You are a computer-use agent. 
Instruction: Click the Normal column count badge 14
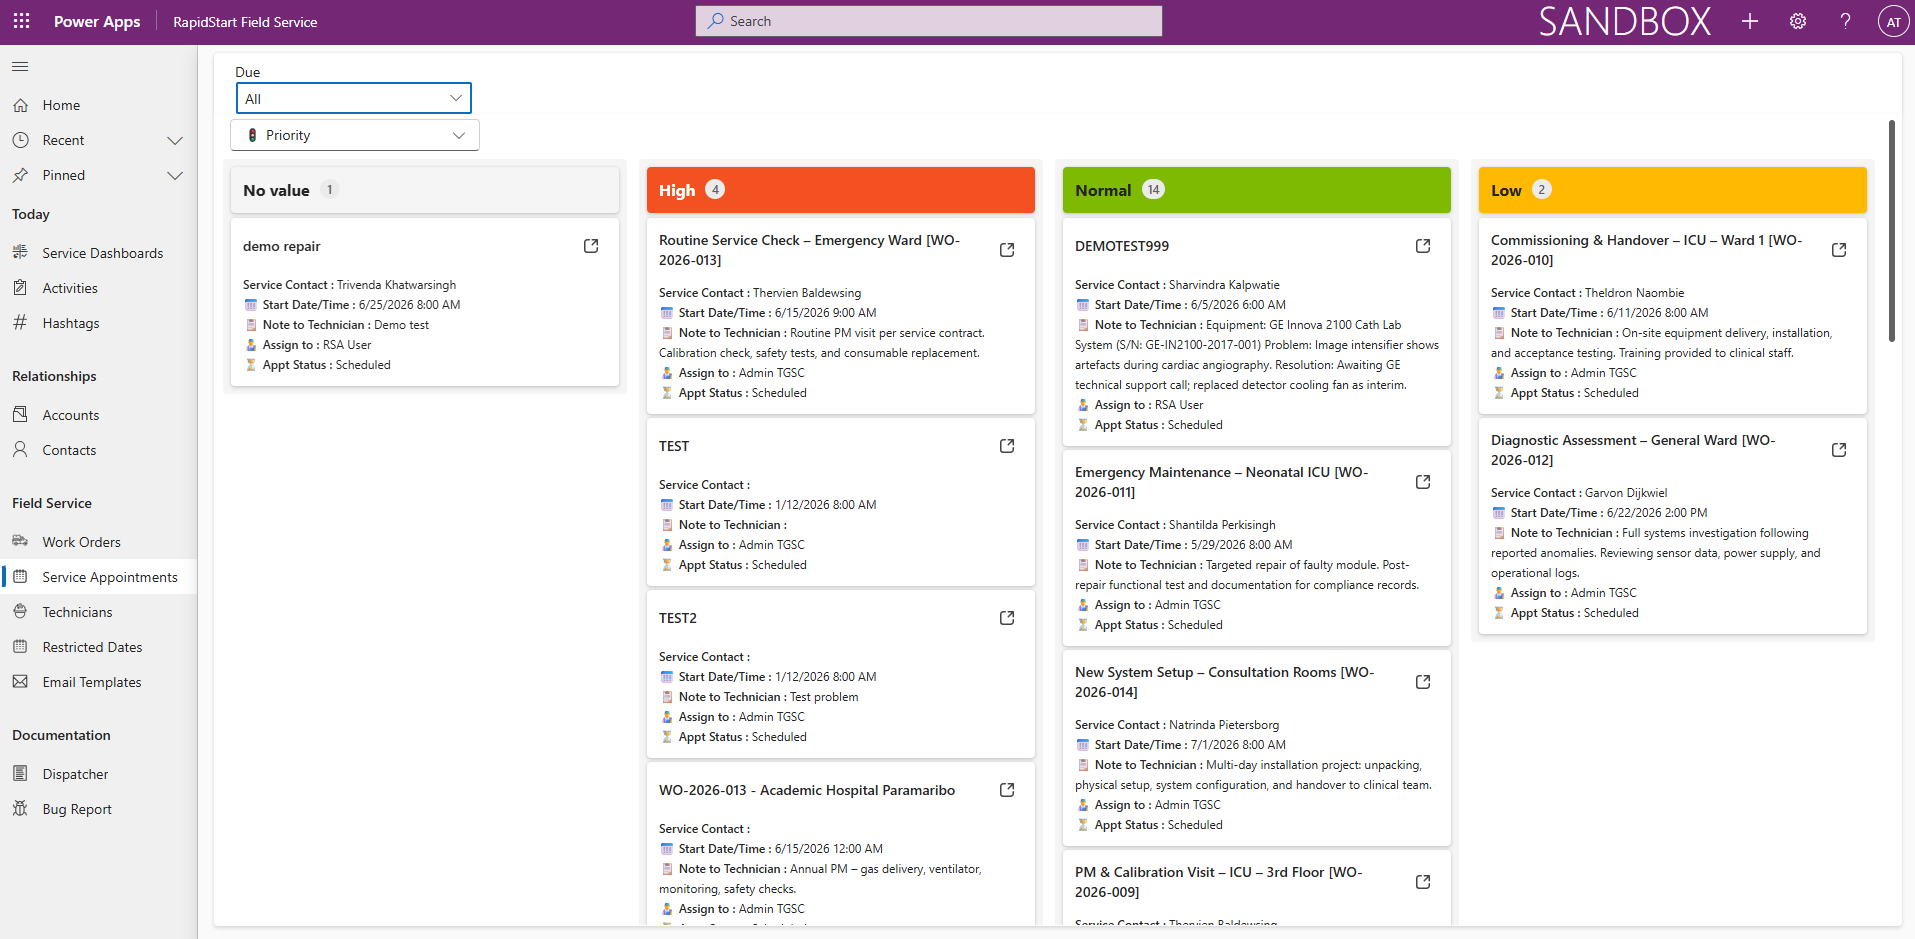(1154, 189)
